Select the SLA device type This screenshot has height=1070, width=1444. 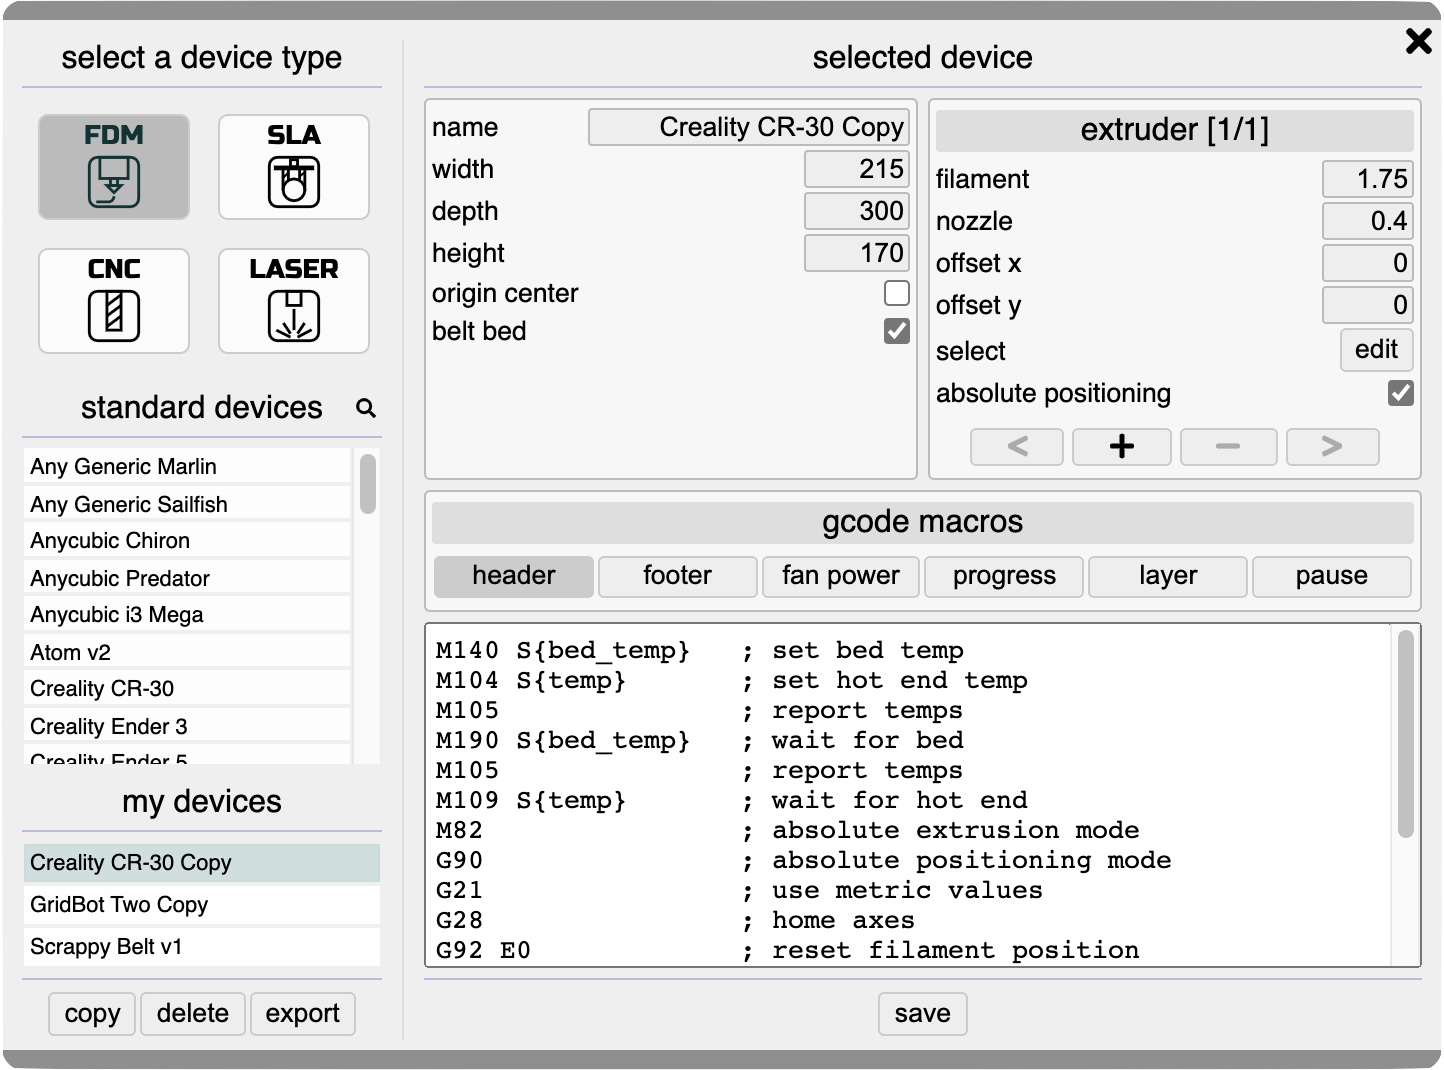point(294,167)
